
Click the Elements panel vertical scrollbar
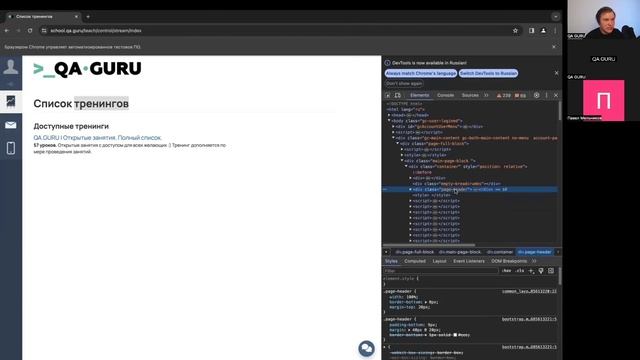point(559,110)
